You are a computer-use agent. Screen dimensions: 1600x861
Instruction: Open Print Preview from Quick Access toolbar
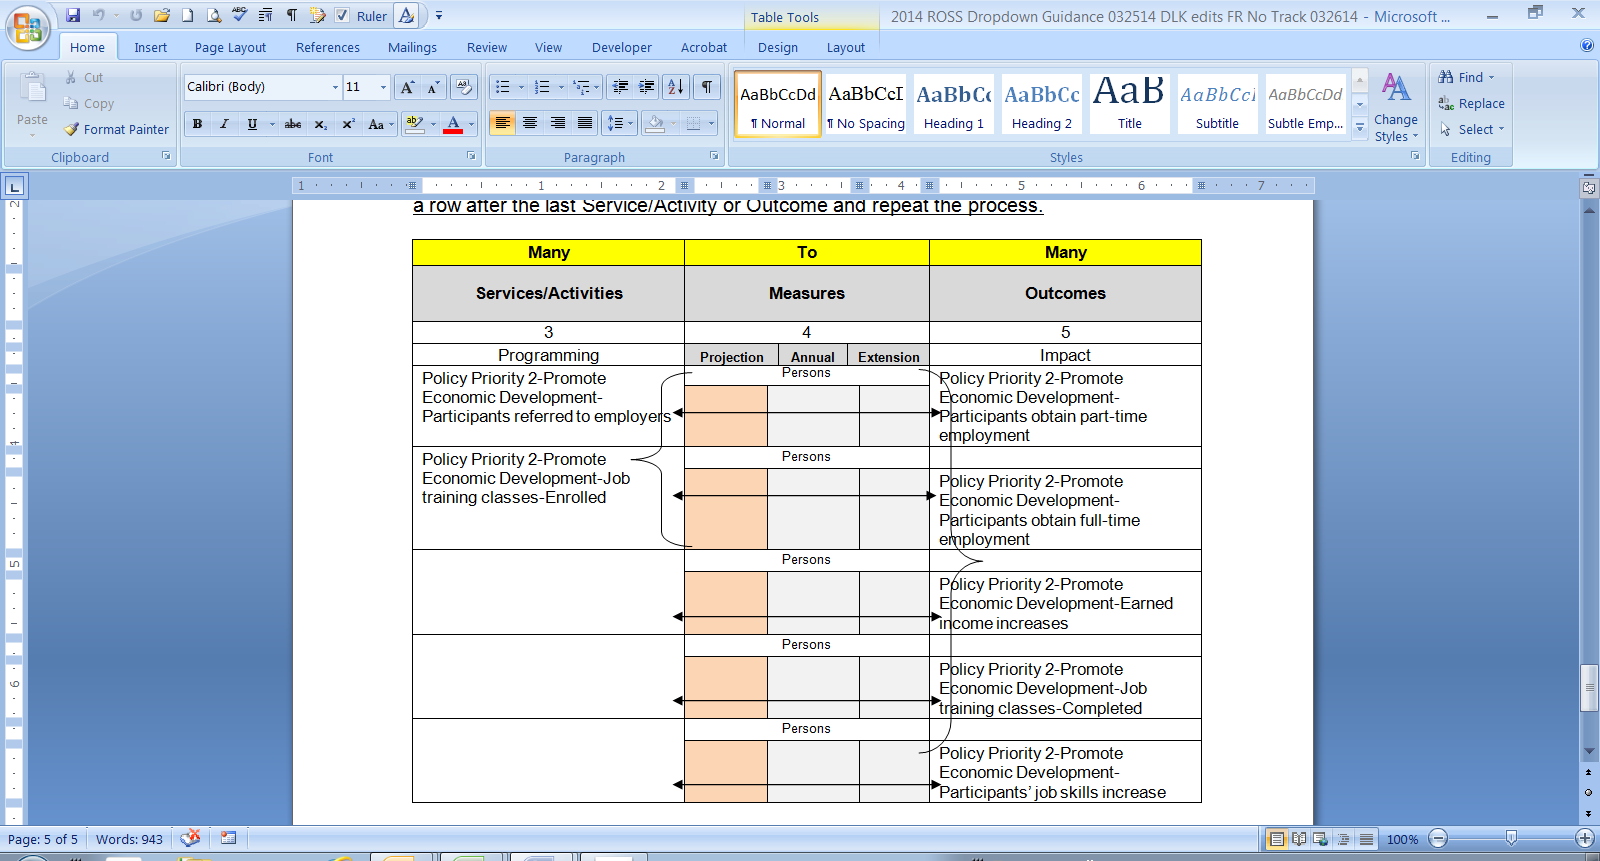coord(213,15)
